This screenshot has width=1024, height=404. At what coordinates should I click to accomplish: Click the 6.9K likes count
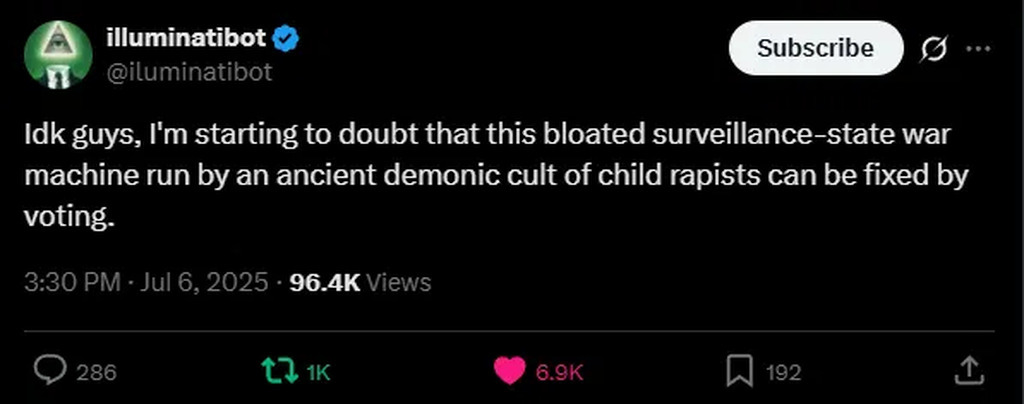tap(559, 373)
